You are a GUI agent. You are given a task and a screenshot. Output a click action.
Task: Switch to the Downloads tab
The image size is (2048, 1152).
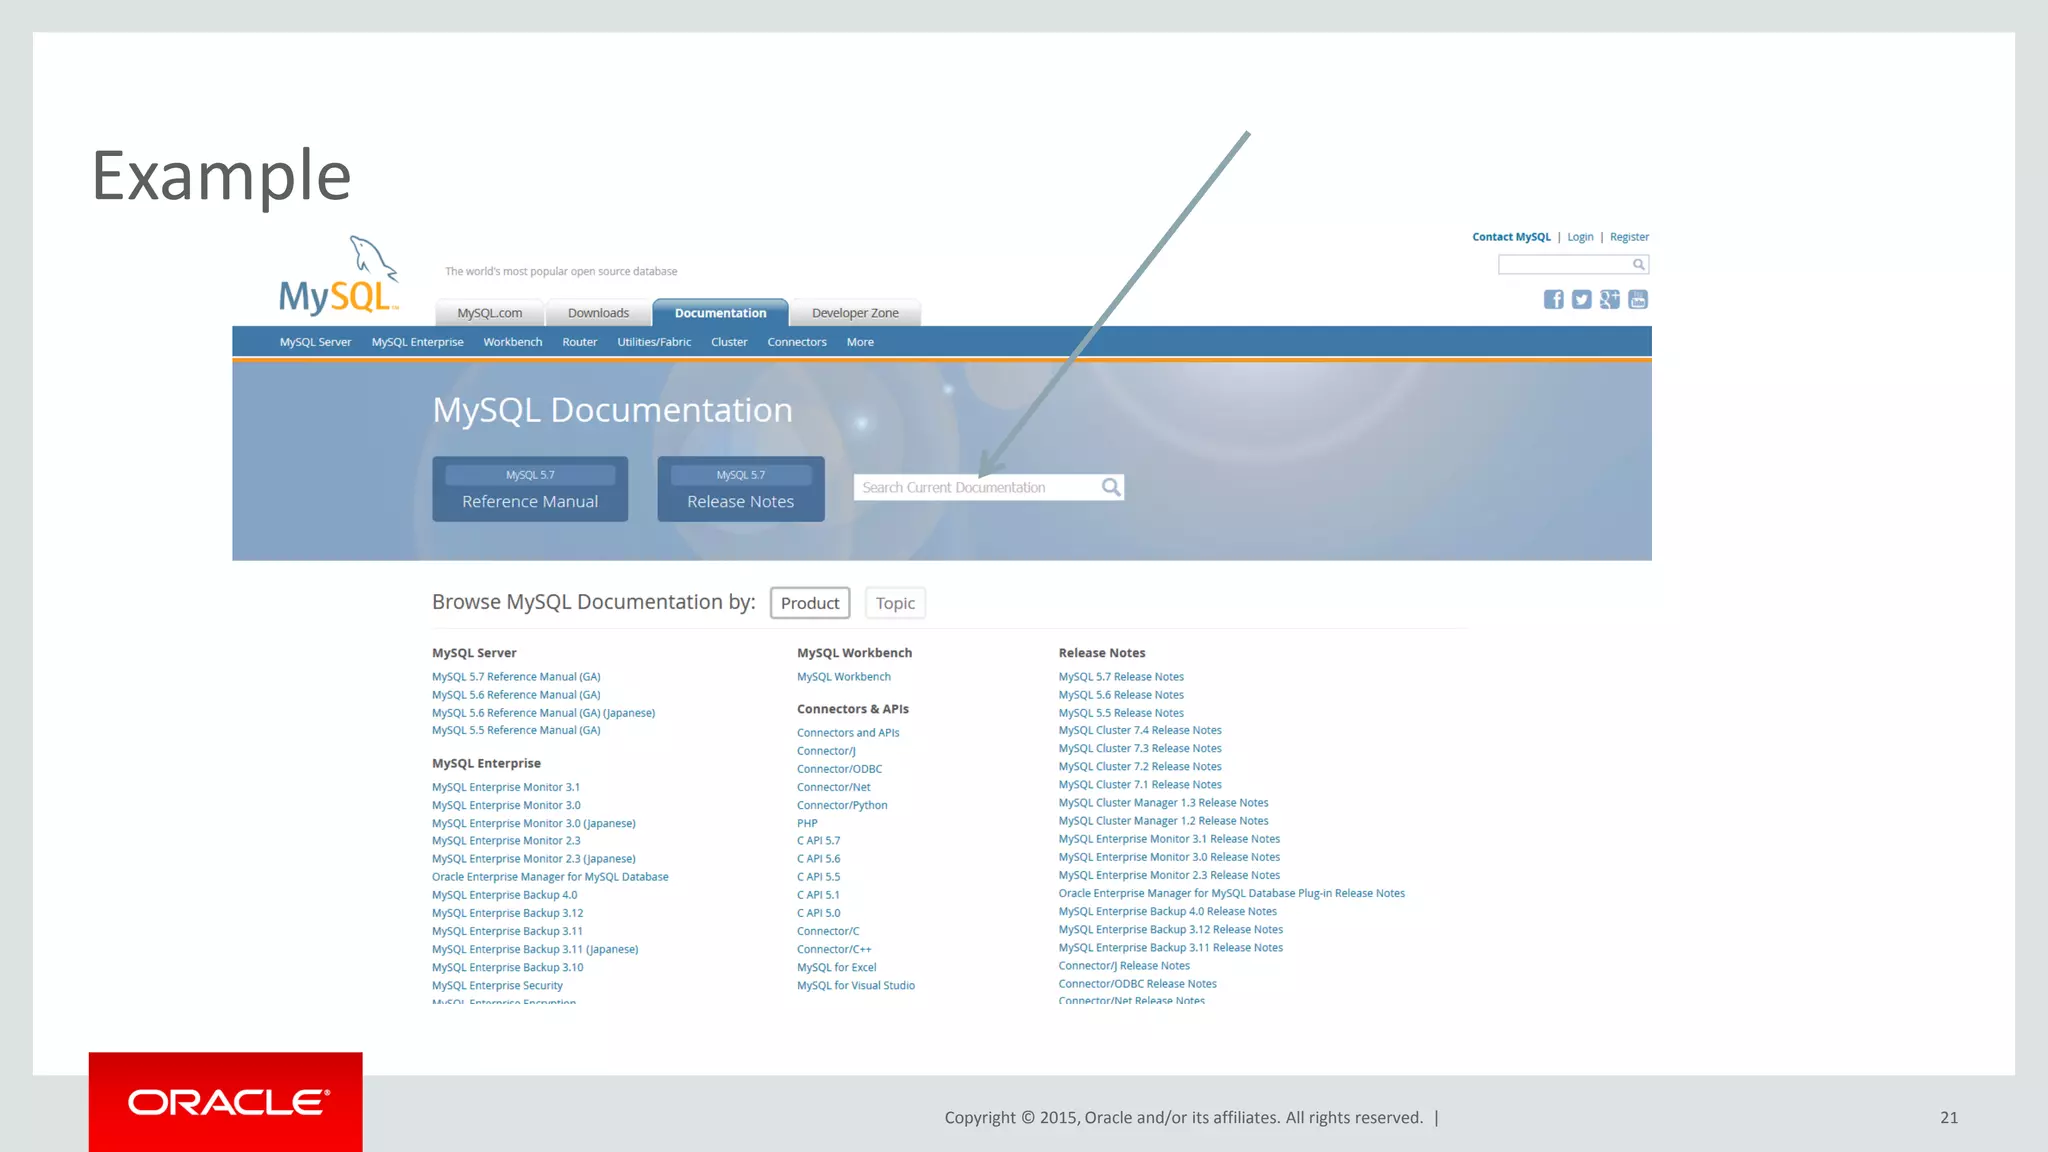[x=598, y=313]
